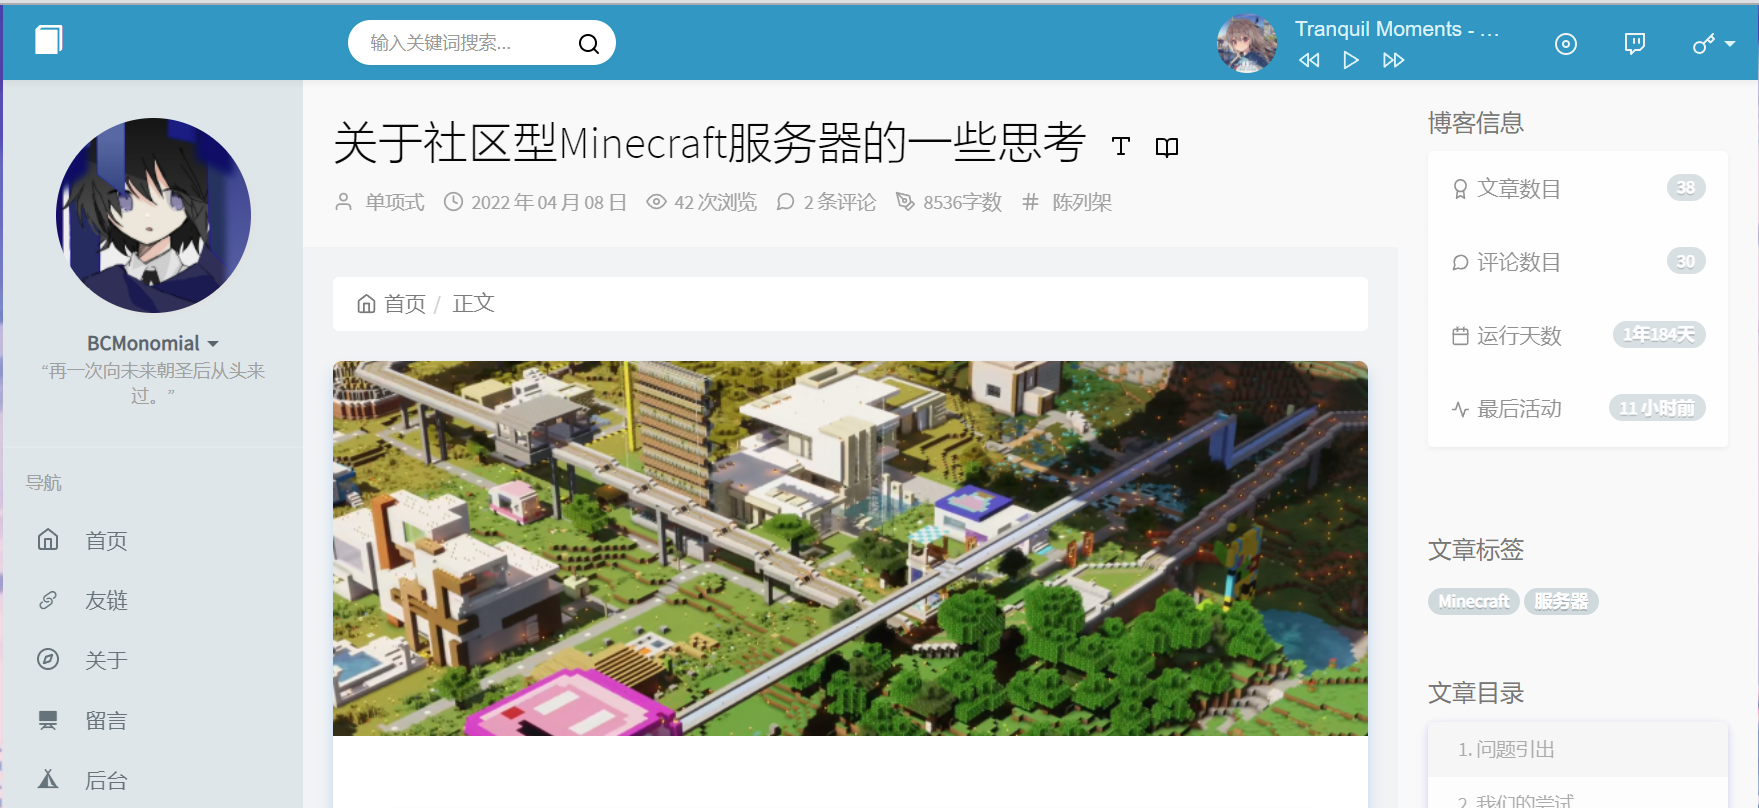Click the clock icon beside the date
The width and height of the screenshot is (1759, 808).
453,202
